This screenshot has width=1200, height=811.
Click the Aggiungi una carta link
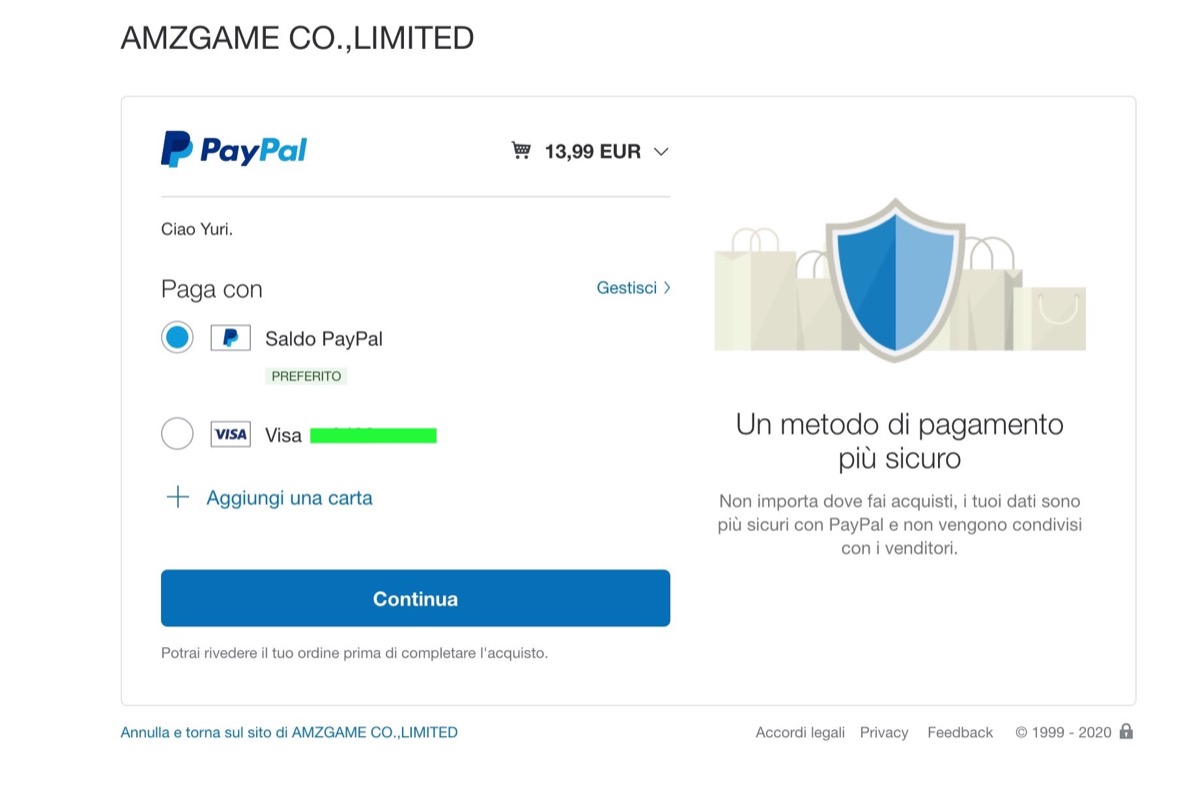click(x=289, y=498)
